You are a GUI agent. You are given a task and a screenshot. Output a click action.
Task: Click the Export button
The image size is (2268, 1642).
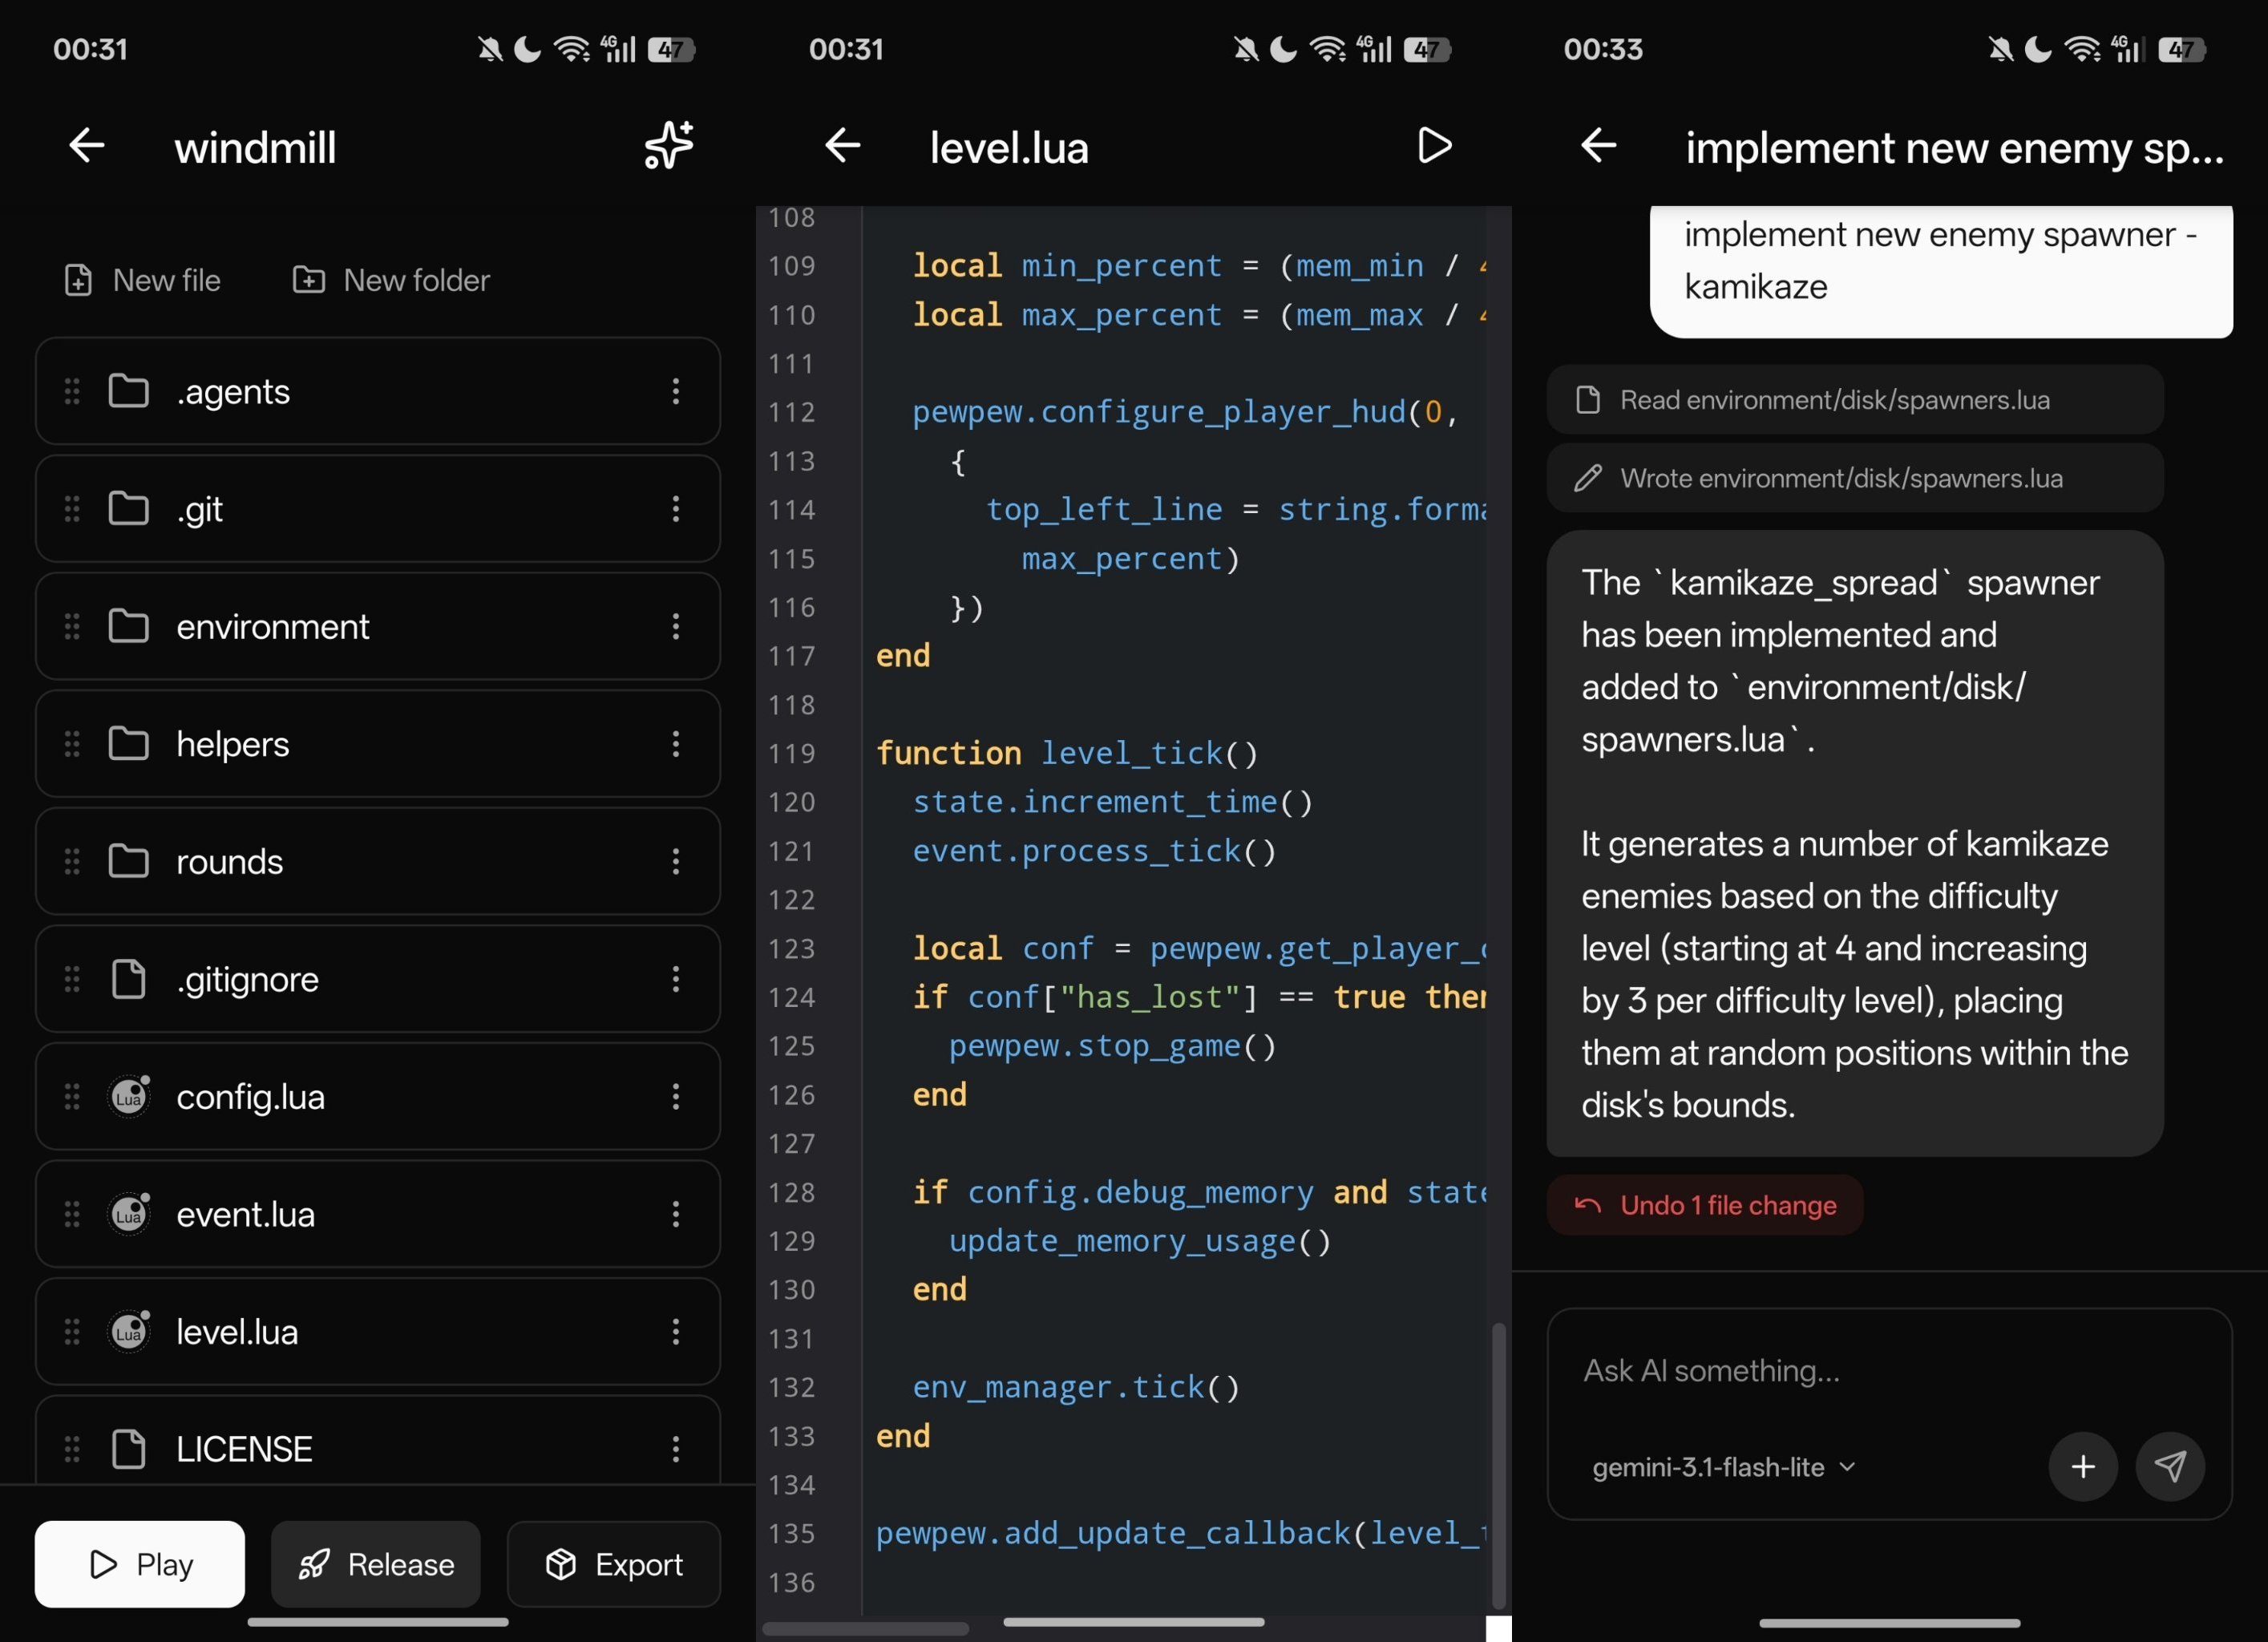[x=614, y=1564]
